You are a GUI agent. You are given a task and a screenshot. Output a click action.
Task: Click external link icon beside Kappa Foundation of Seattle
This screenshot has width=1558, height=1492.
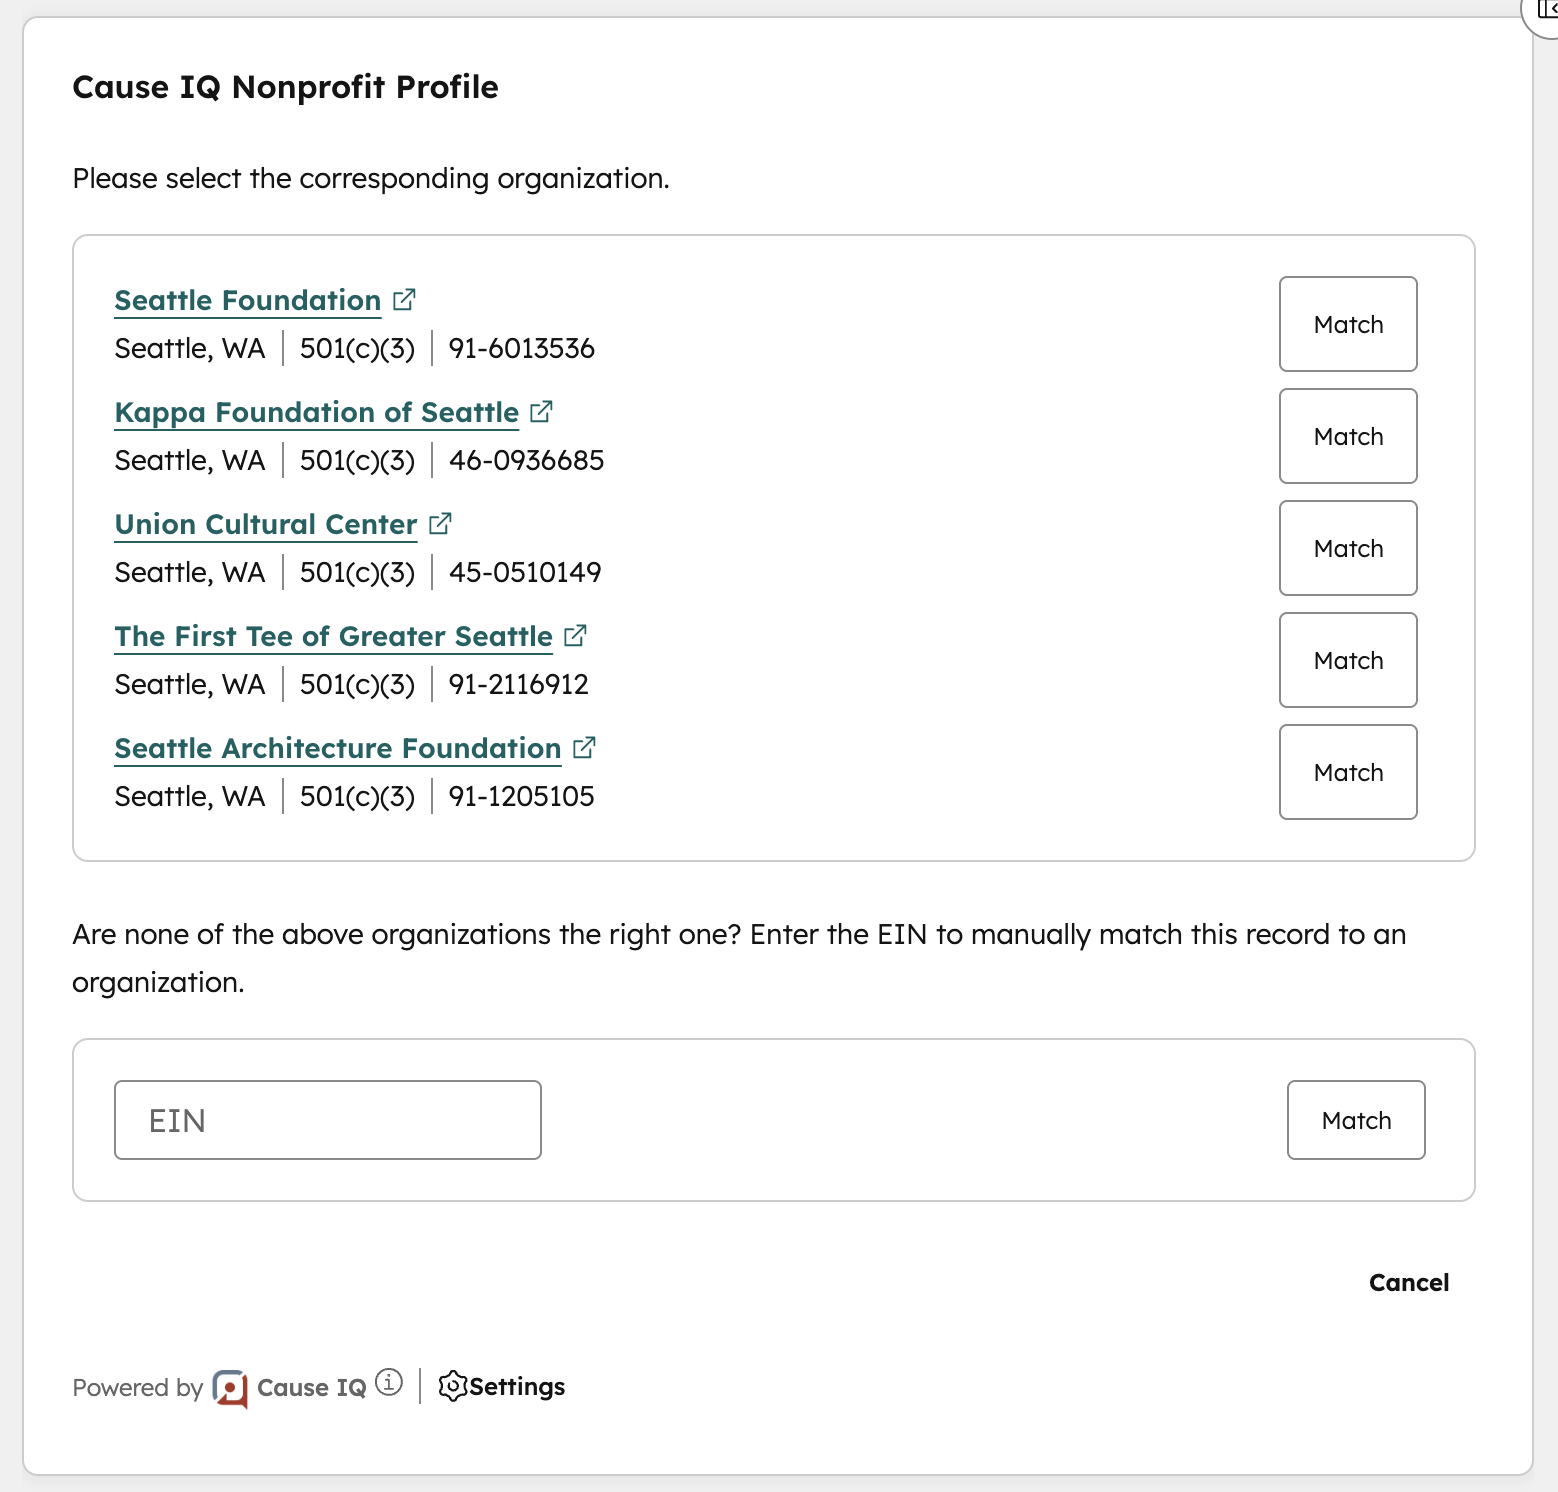tap(541, 410)
